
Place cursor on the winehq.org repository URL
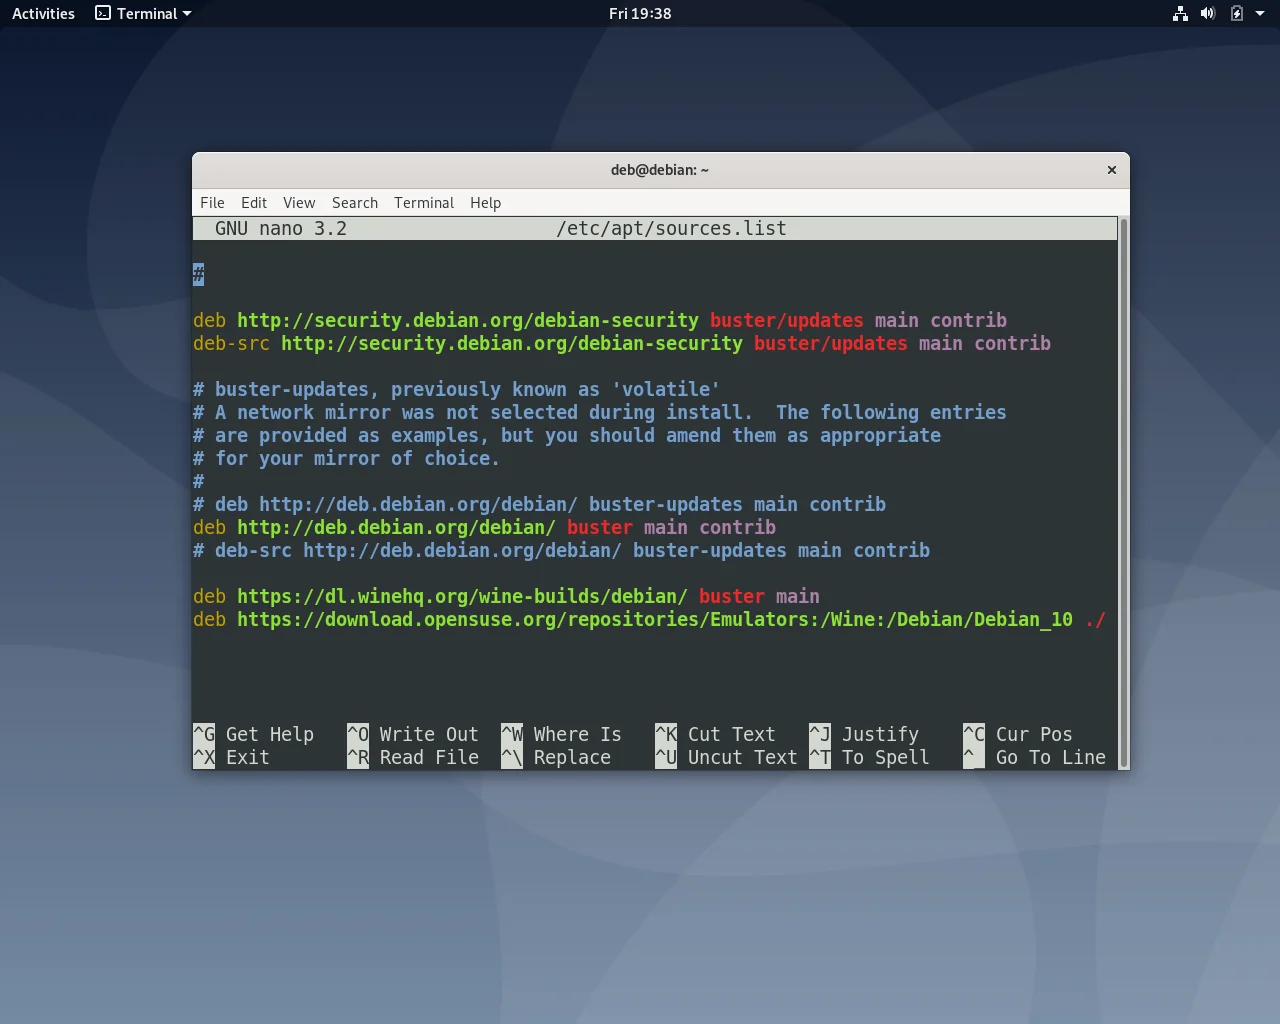(461, 597)
